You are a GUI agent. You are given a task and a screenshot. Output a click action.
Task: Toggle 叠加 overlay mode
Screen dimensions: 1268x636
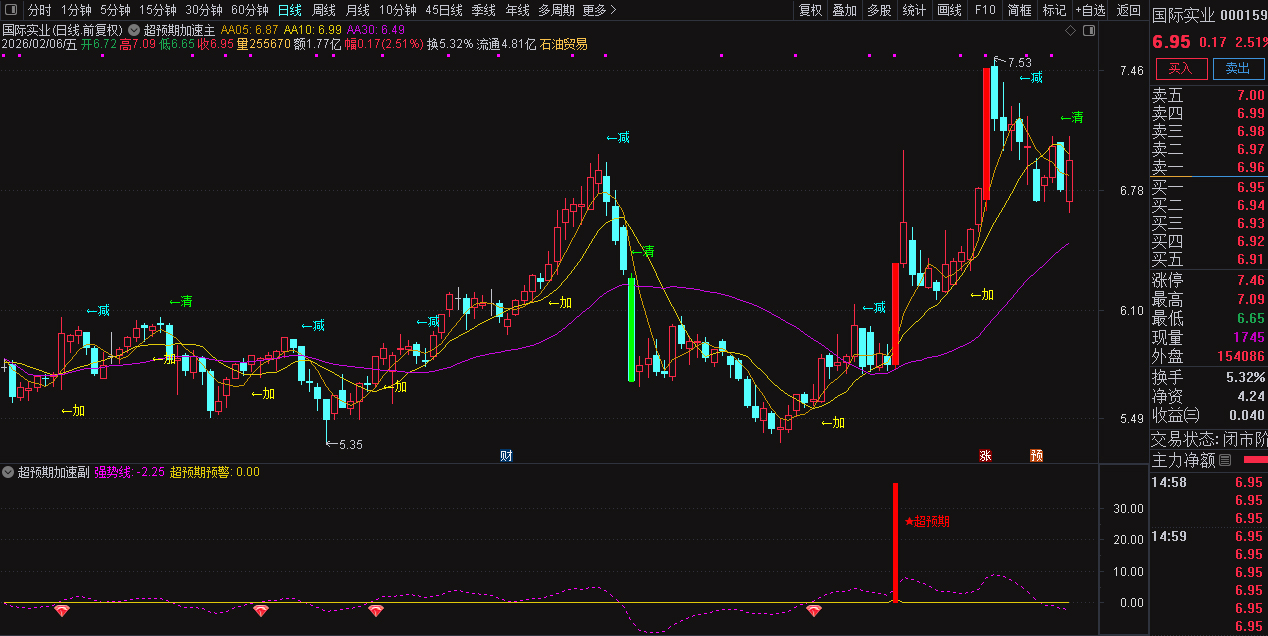pos(845,10)
